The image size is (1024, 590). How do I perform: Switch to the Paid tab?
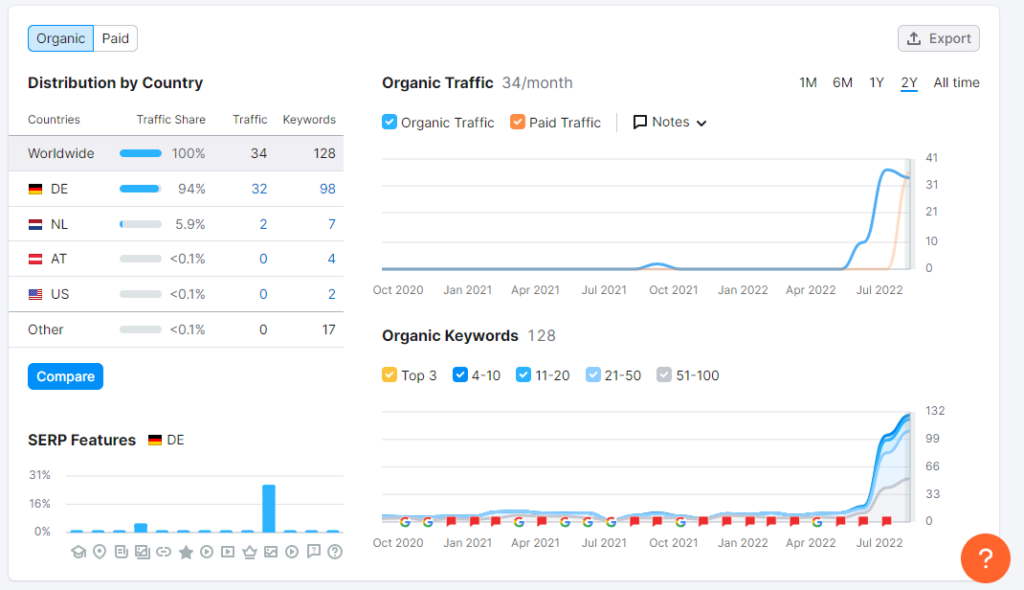[x=116, y=39]
